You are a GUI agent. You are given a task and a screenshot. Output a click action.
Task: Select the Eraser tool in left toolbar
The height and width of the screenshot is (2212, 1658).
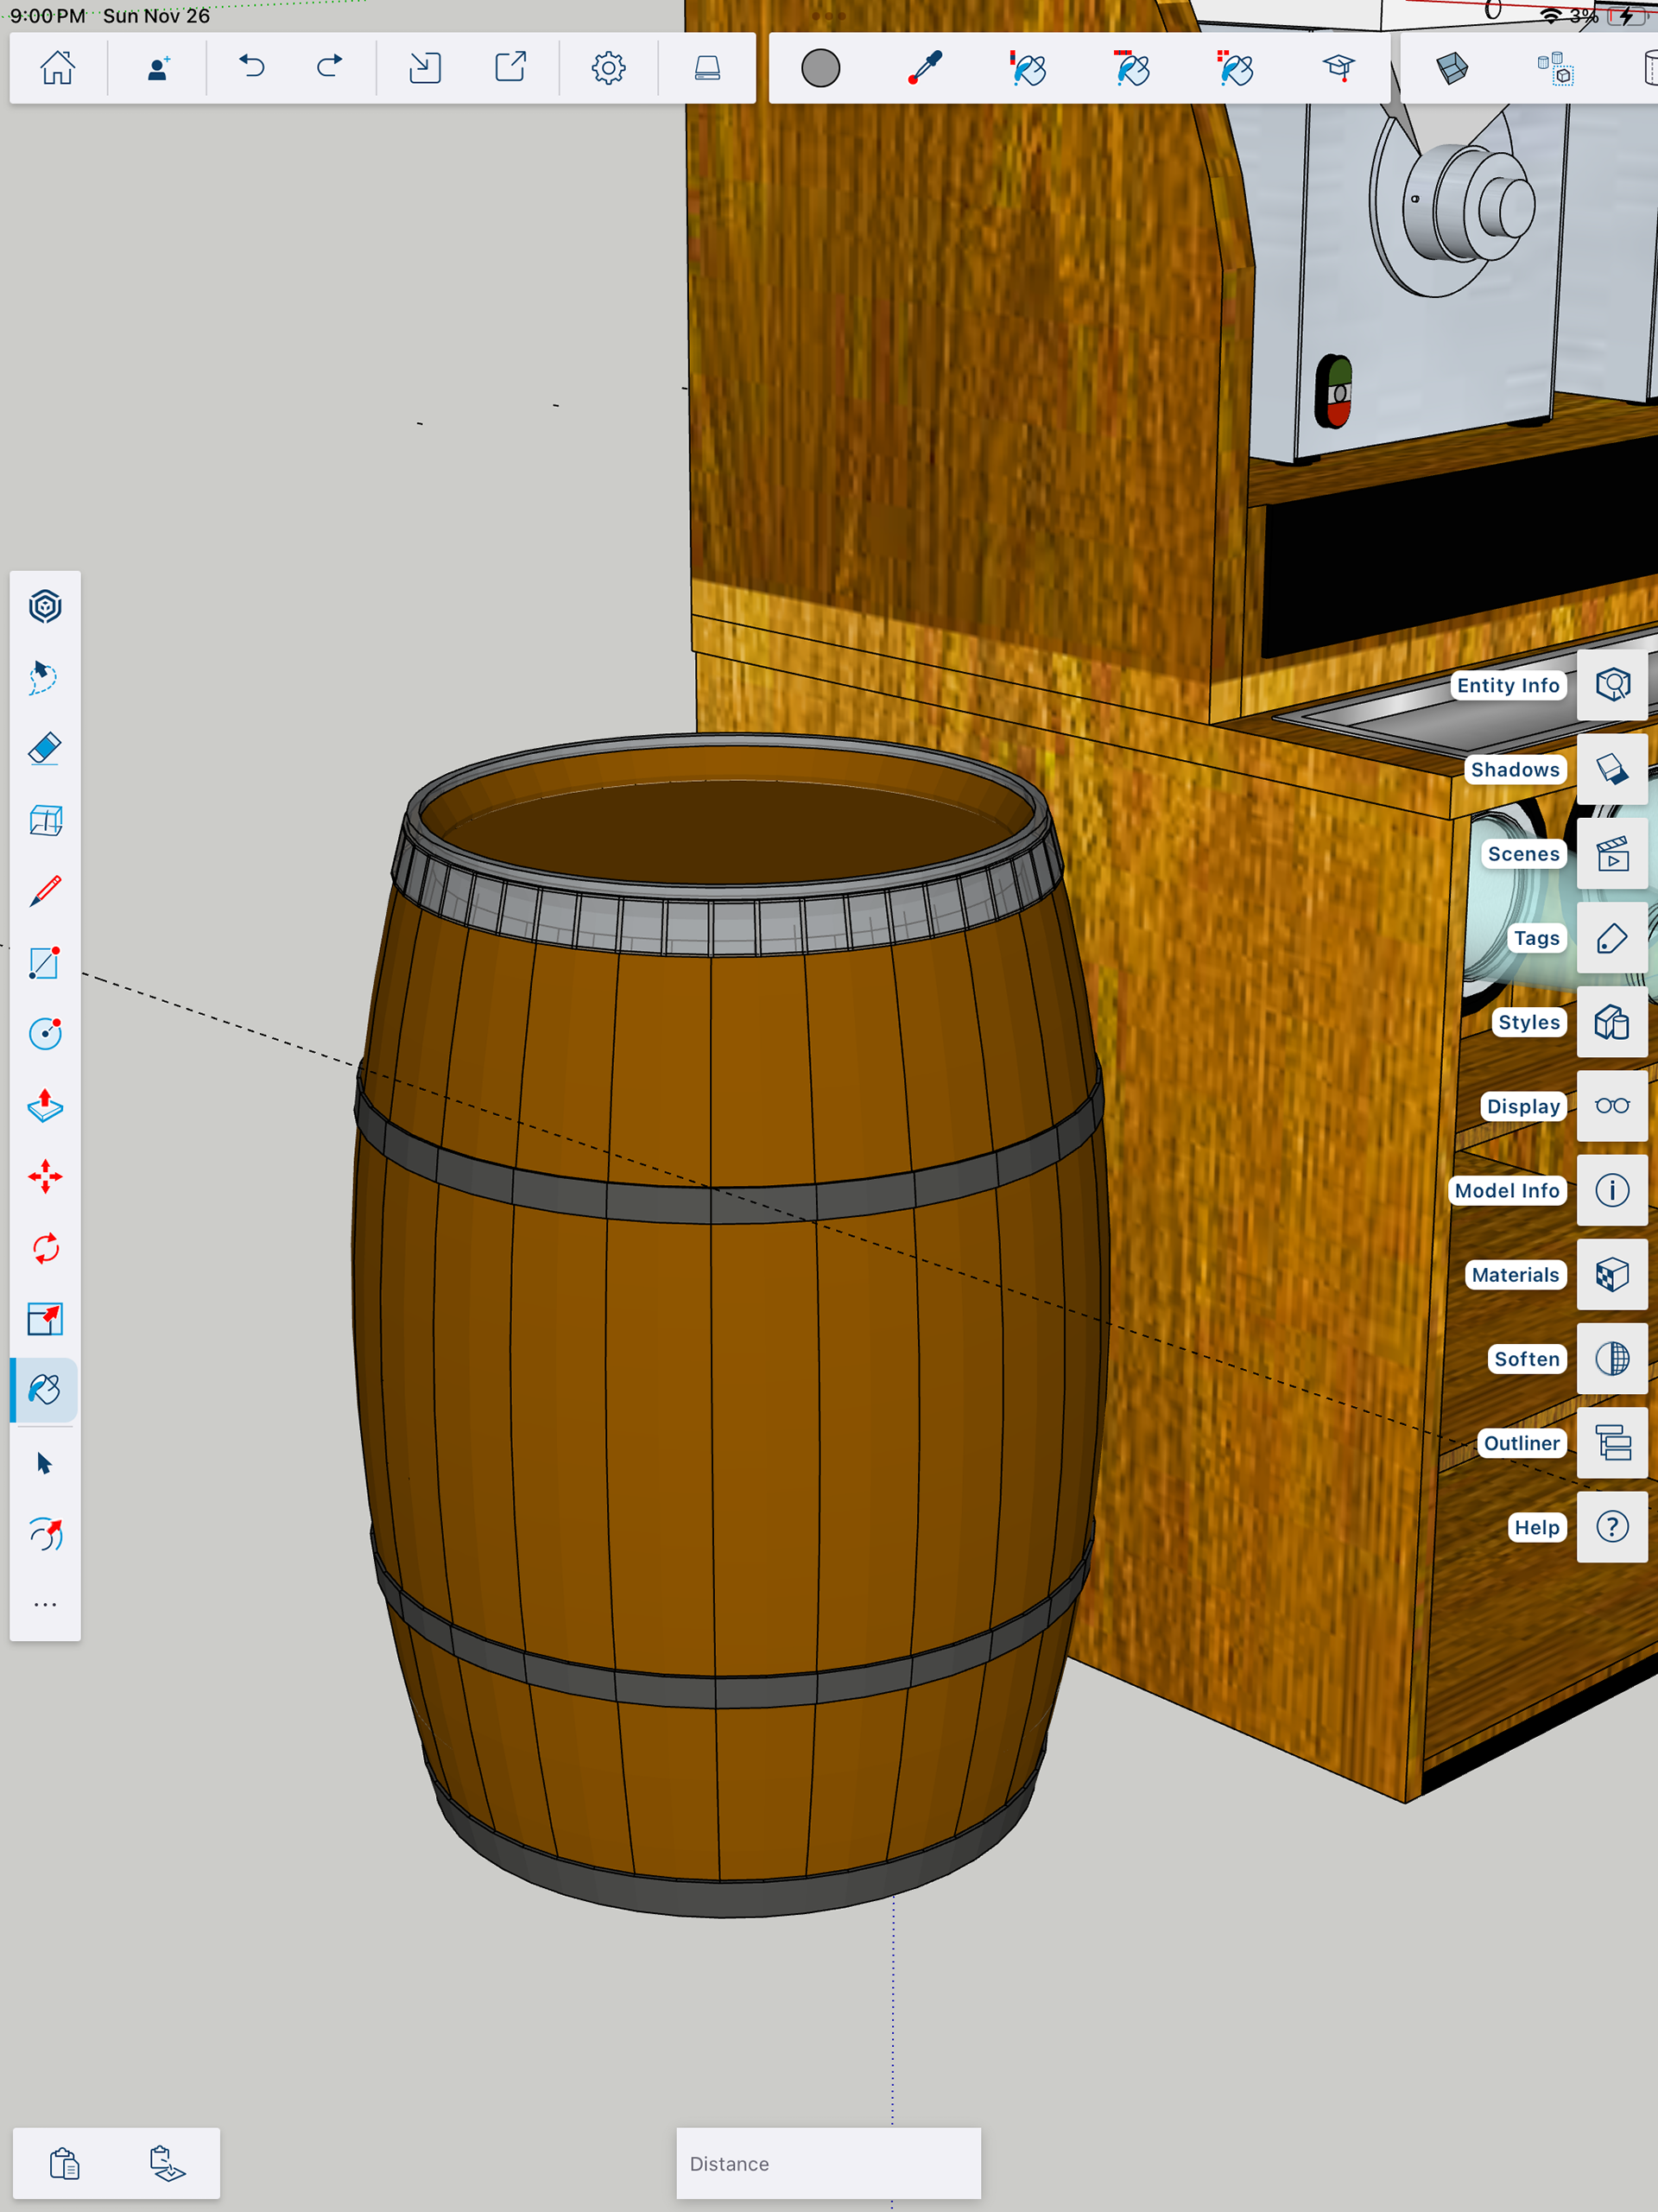click(x=45, y=749)
